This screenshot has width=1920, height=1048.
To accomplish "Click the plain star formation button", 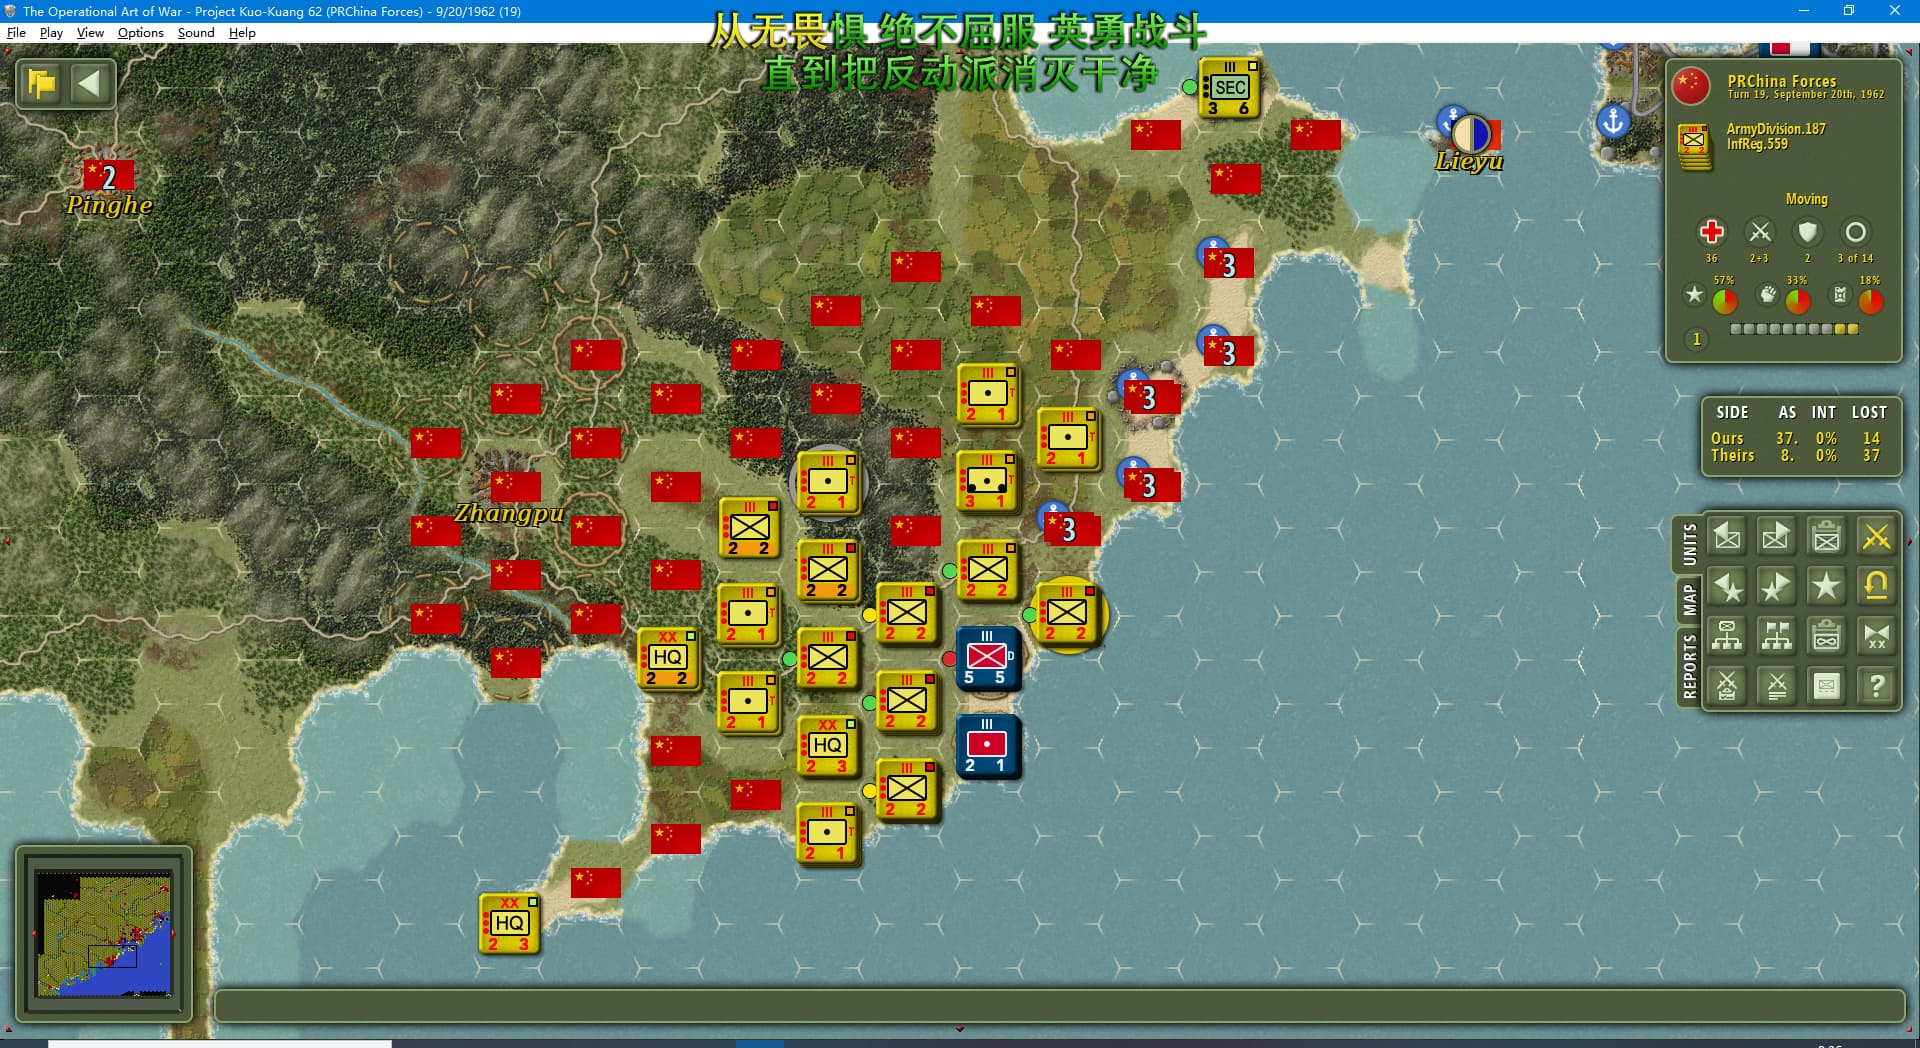I will pos(1826,587).
